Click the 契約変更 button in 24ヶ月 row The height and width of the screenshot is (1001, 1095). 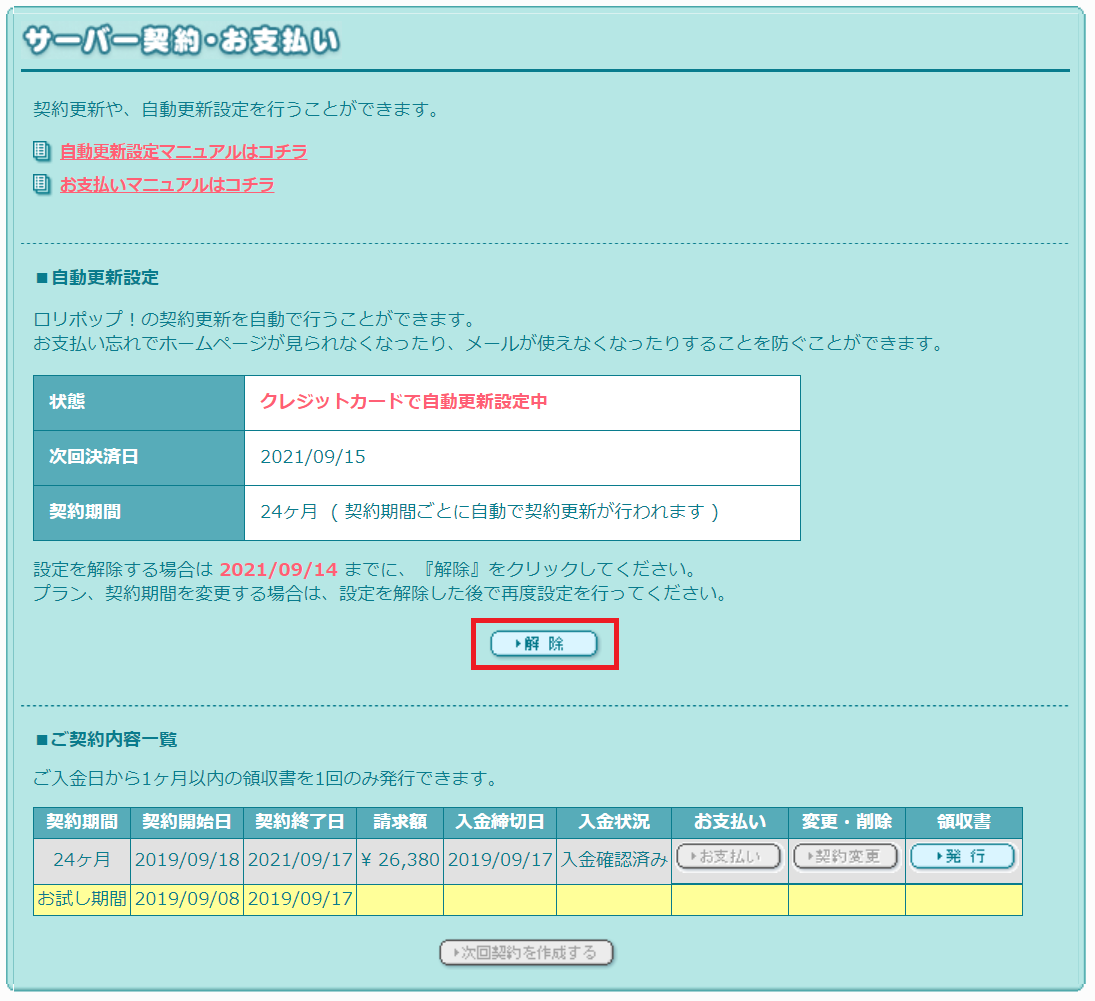pyautogui.click(x=846, y=856)
